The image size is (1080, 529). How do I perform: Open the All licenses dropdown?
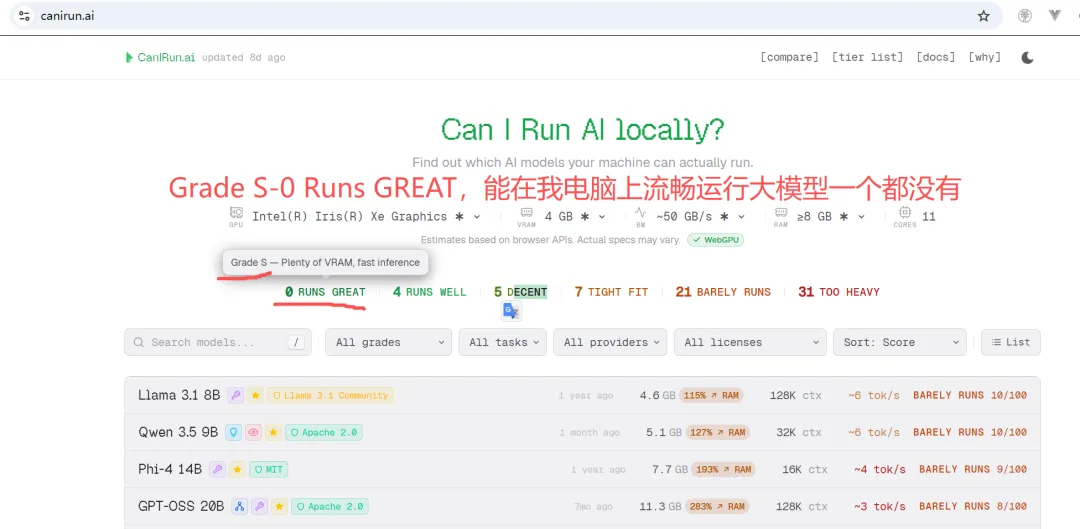[750, 342]
